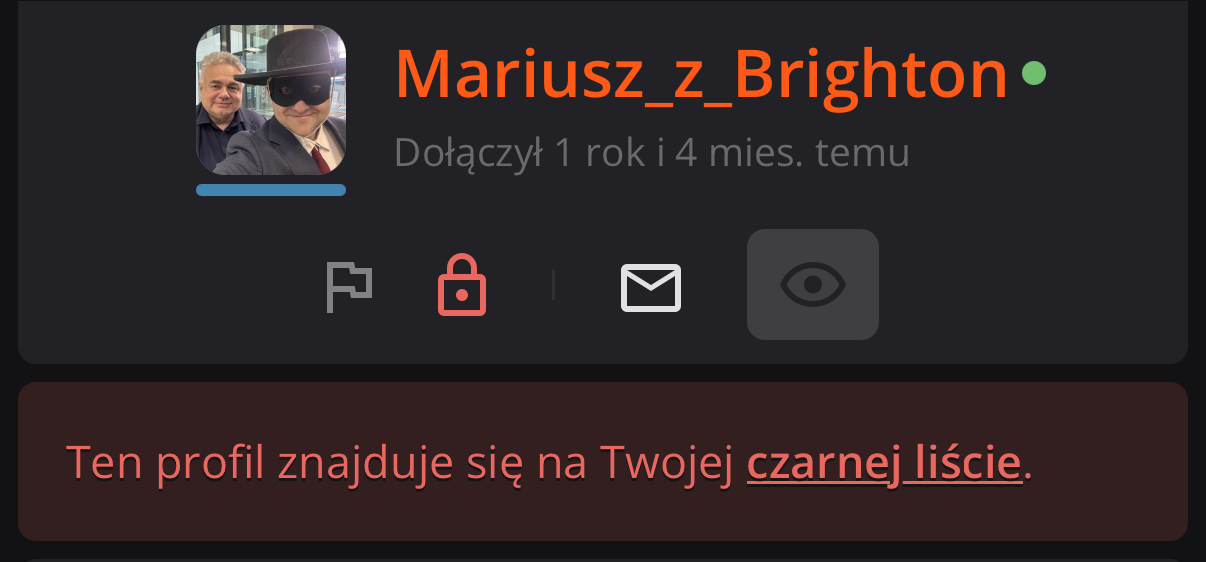Open private message via envelope icon
1206x562 pixels.
[x=651, y=288]
